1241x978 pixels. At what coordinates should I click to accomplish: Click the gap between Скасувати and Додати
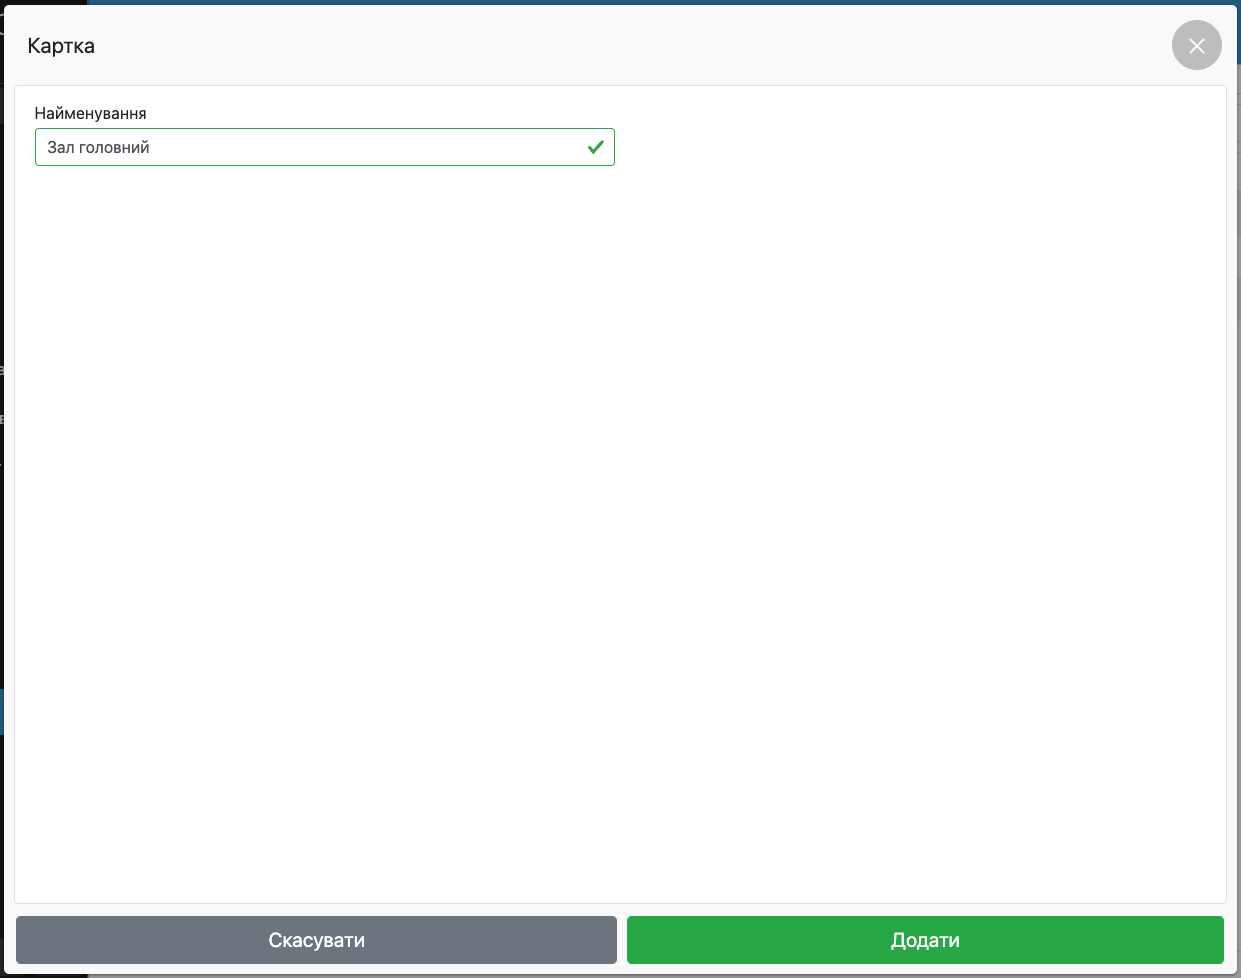[622, 940]
